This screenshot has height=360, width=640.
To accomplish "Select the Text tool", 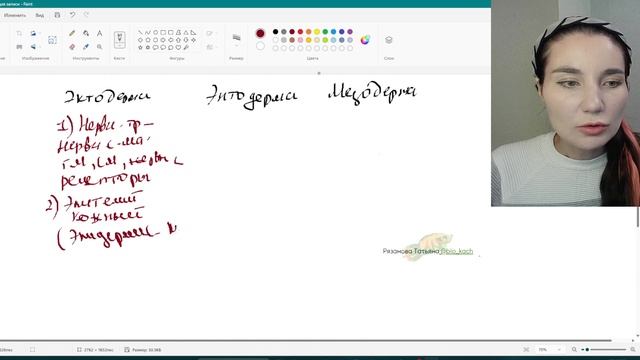I will tap(100, 33).
